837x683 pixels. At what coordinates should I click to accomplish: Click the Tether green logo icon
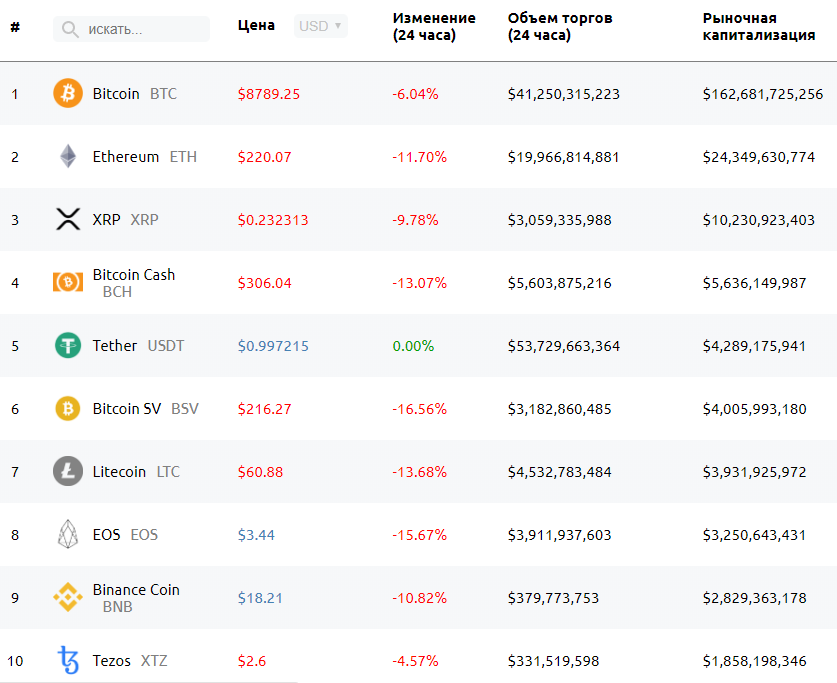point(68,346)
